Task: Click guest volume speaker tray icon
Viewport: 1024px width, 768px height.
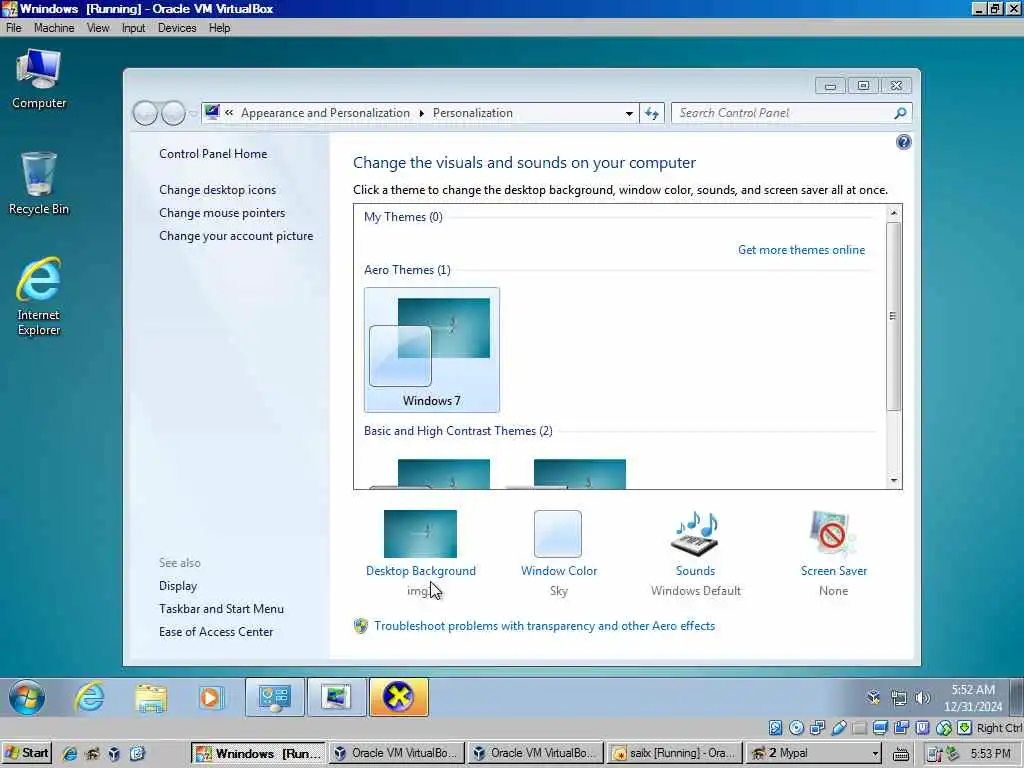Action: 922,698
